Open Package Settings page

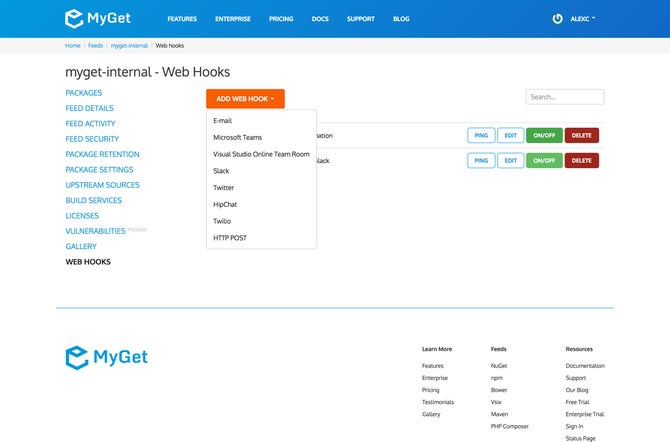click(x=99, y=170)
